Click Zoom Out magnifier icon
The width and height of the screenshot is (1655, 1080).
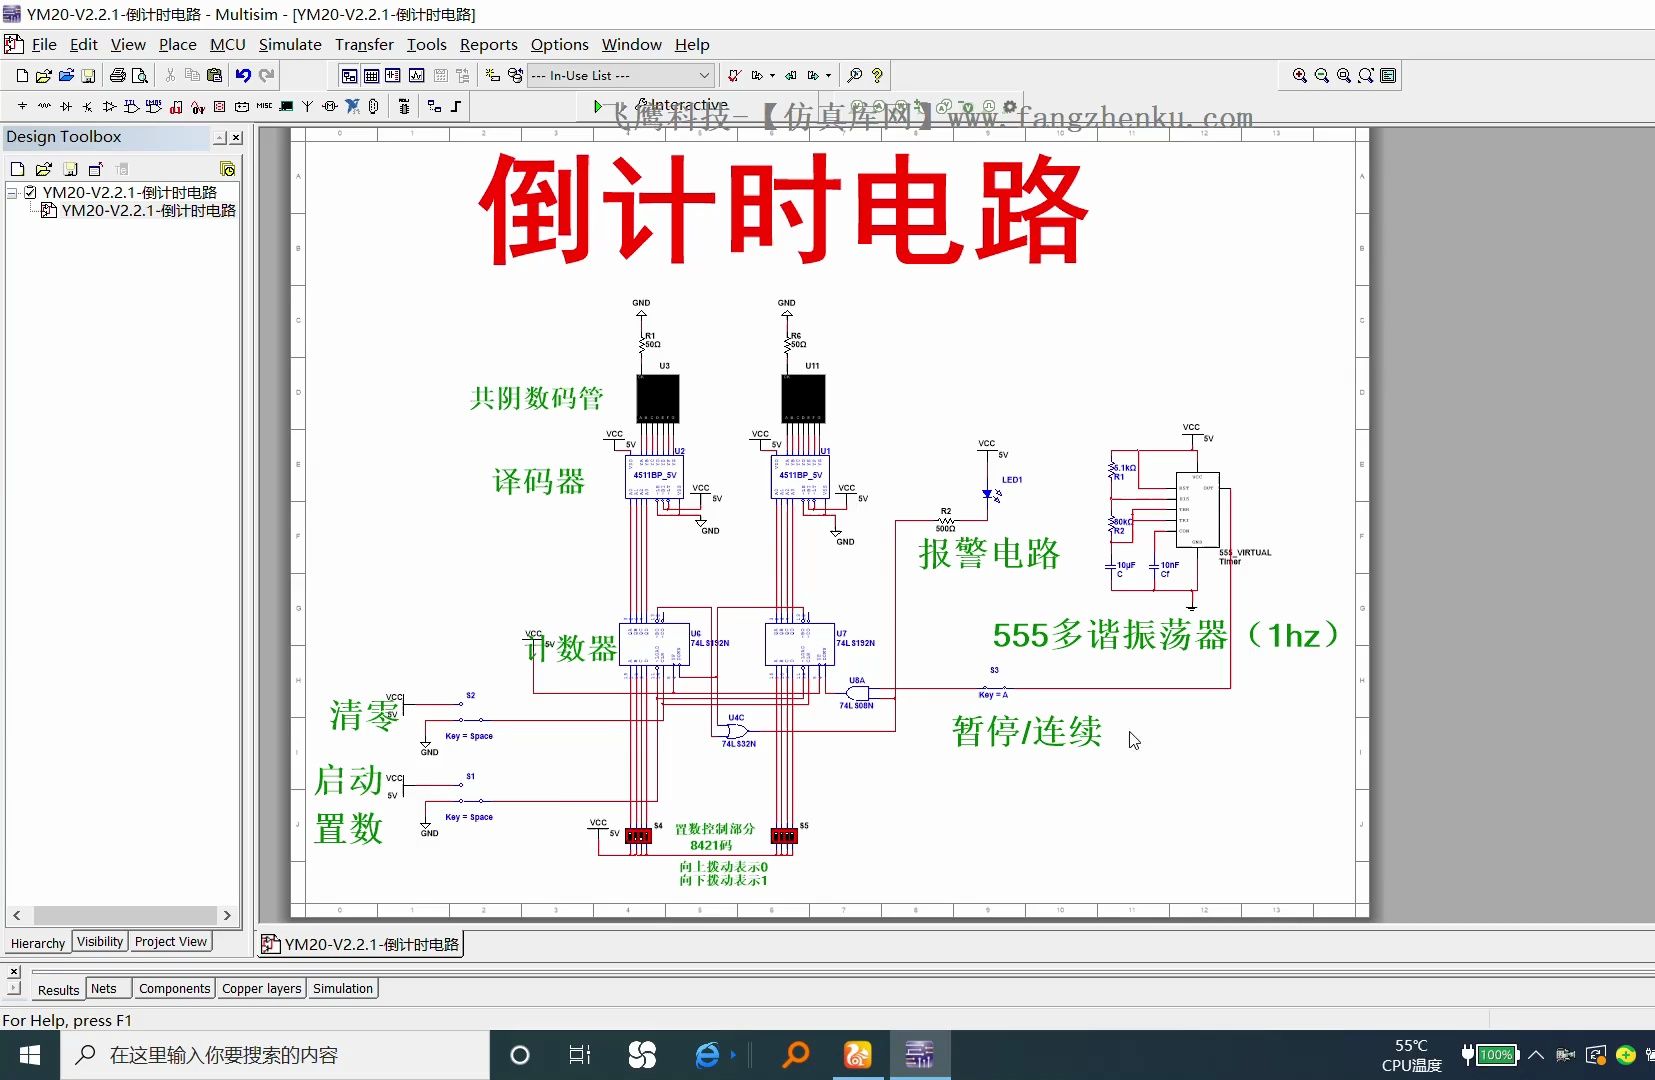pos(1322,76)
